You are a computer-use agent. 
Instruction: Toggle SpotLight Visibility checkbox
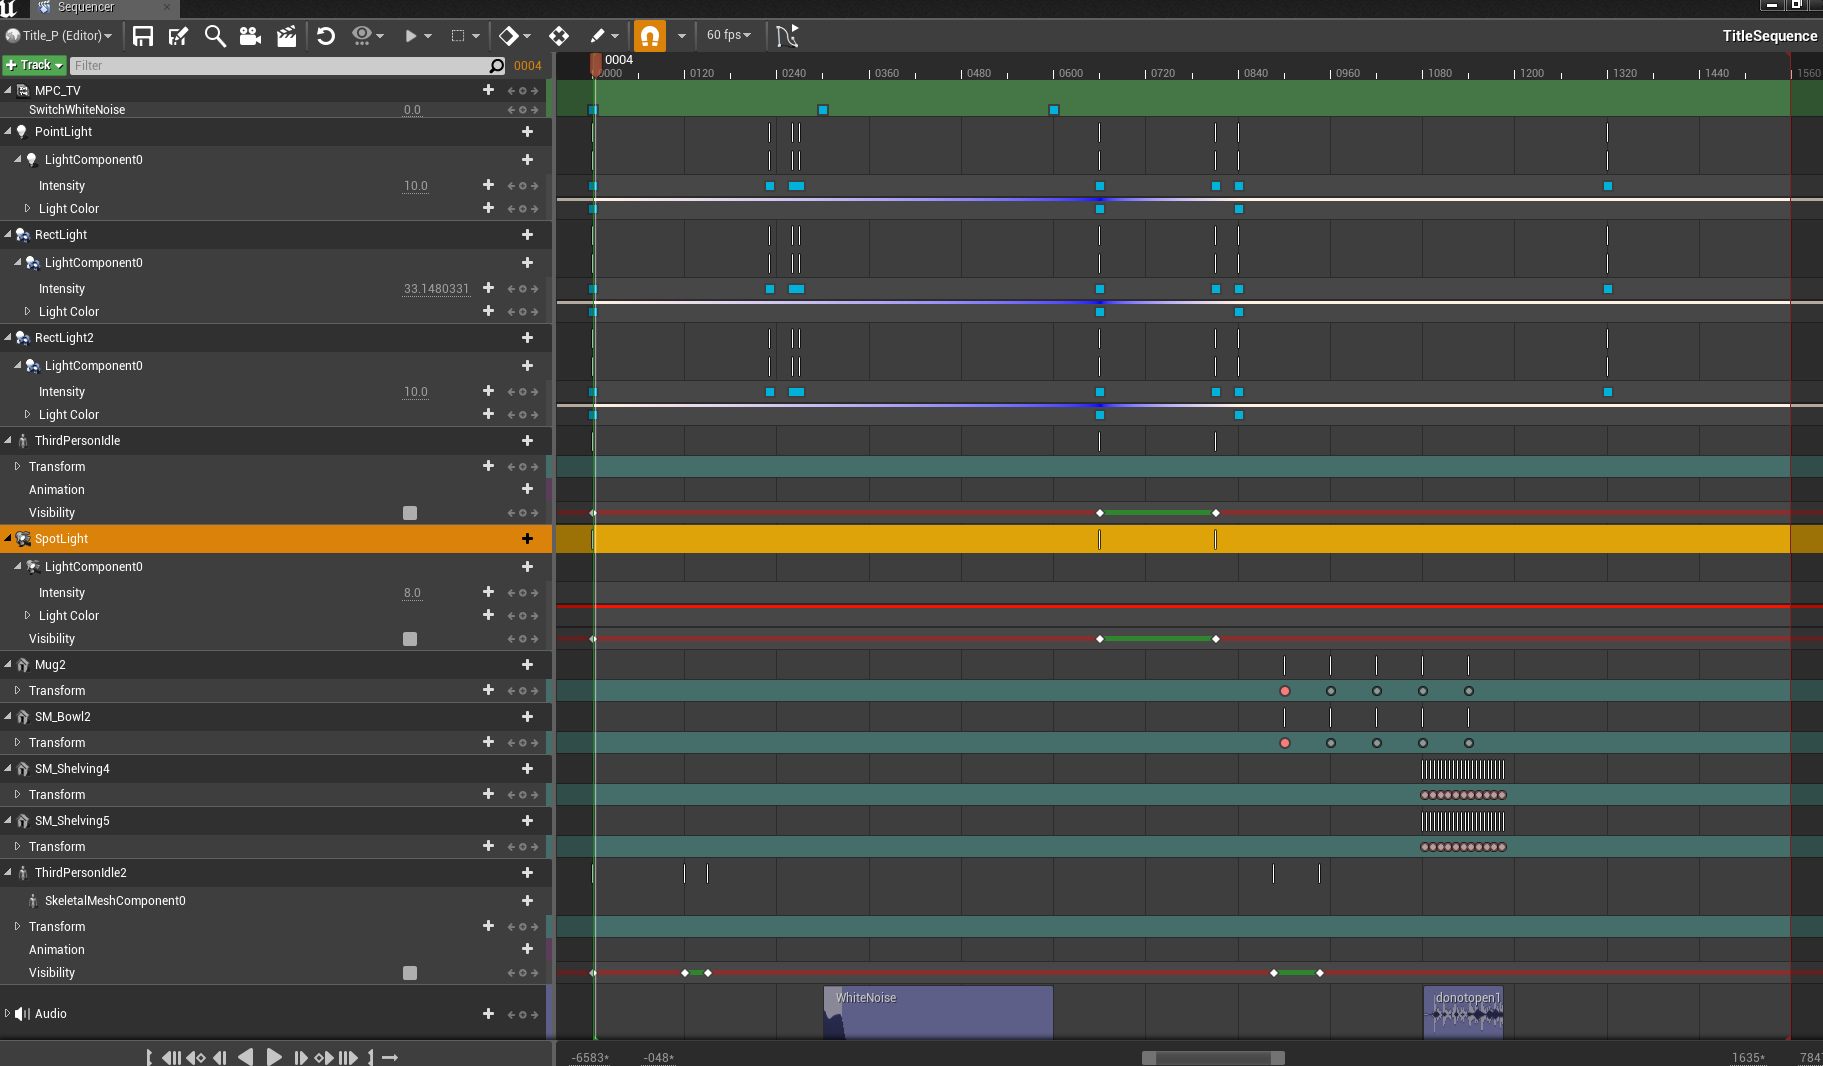point(410,639)
